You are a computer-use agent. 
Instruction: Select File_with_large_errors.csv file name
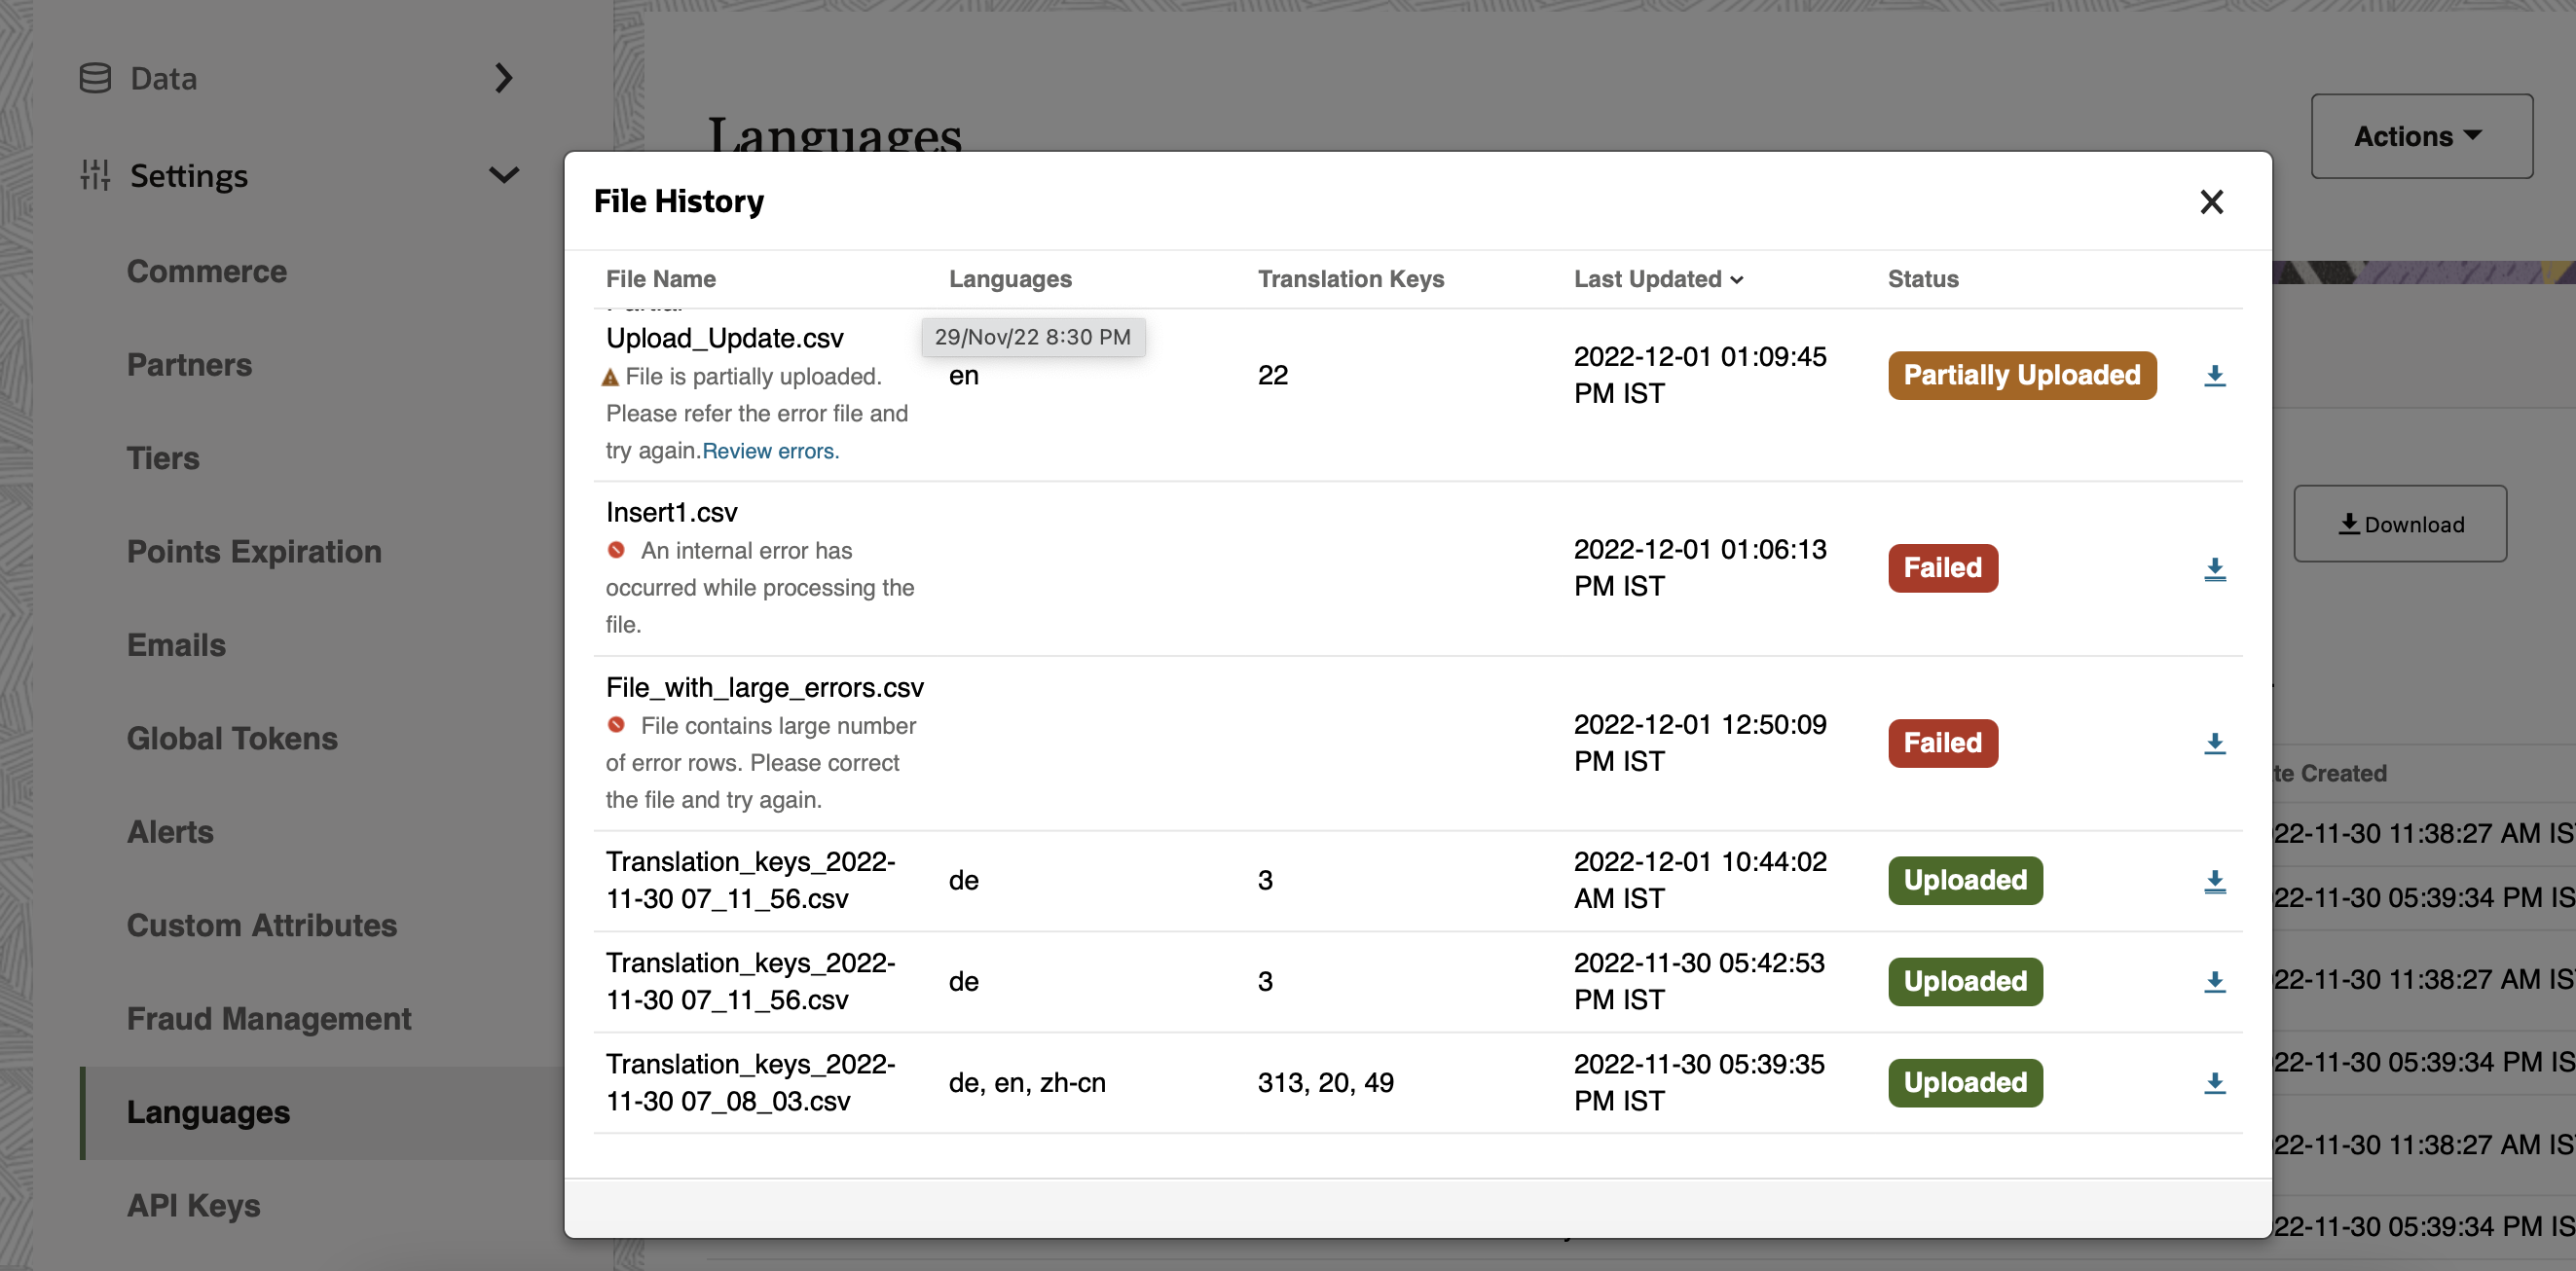764,688
